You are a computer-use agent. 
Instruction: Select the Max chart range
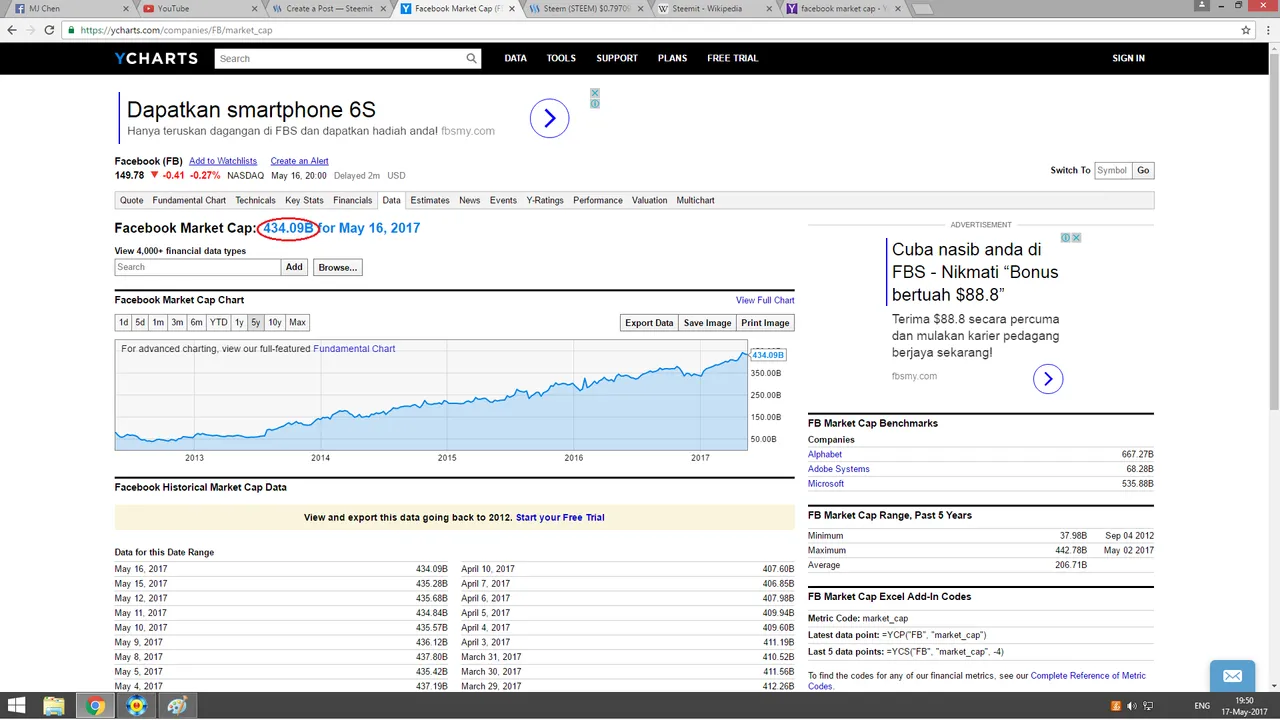[297, 323]
